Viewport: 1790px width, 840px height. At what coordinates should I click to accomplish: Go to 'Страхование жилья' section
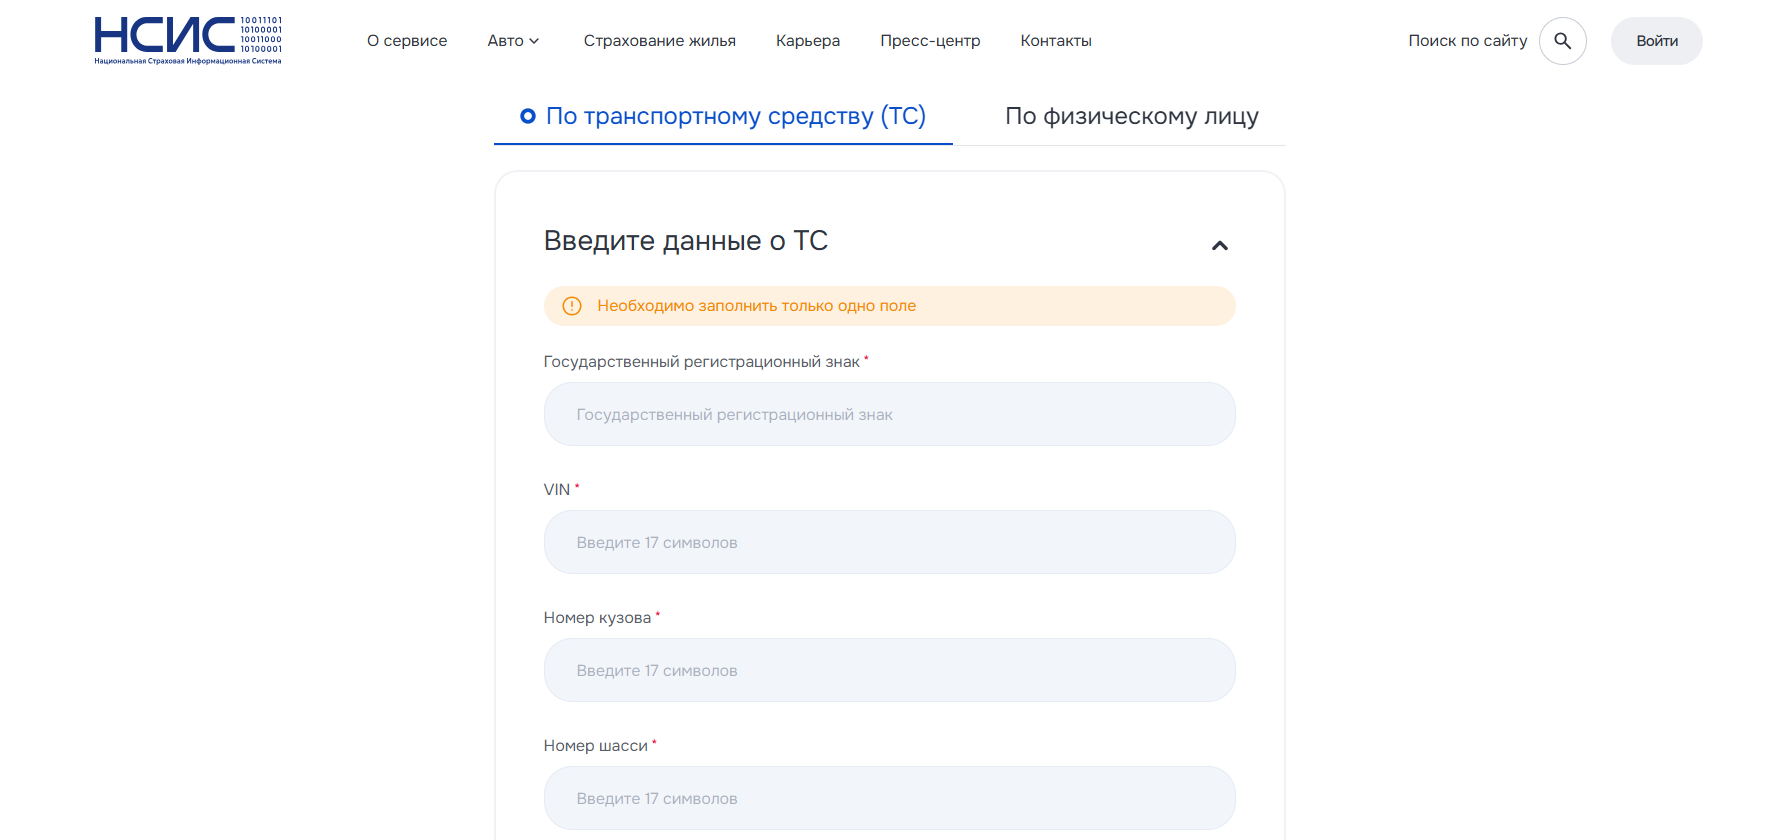tap(660, 41)
